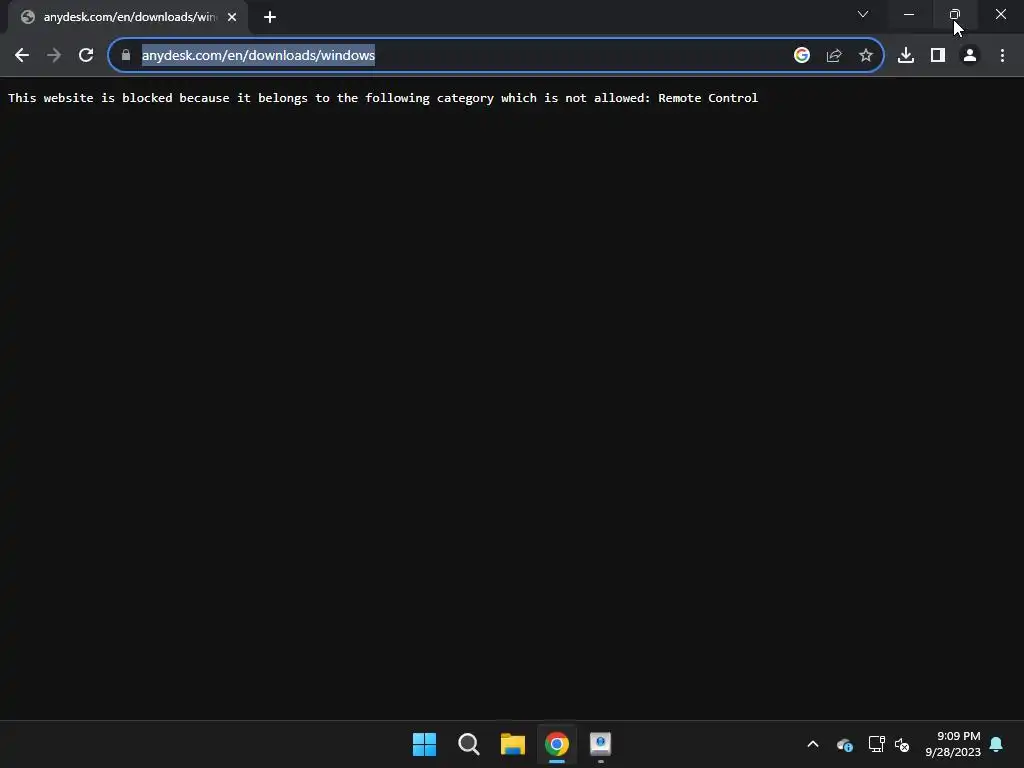1024x768 pixels.
Task: Toggle the Chrome side panel
Action: (x=938, y=56)
